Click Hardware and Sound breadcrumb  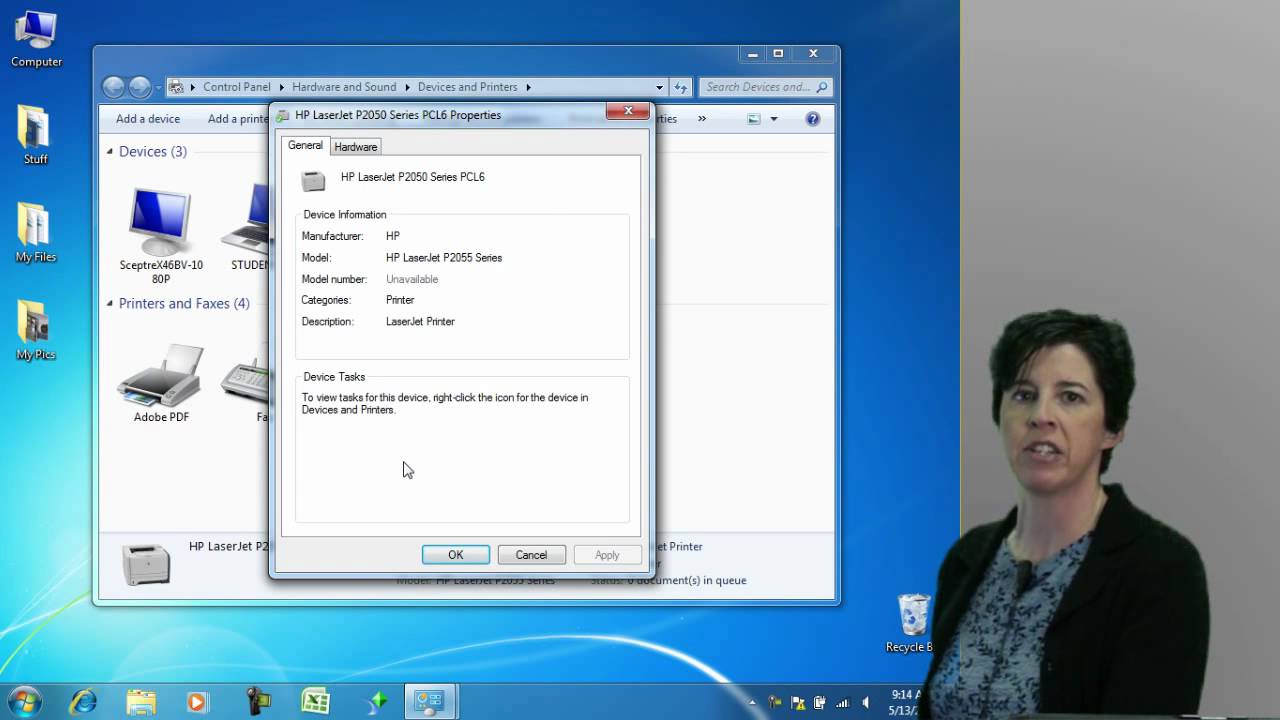[x=344, y=87]
